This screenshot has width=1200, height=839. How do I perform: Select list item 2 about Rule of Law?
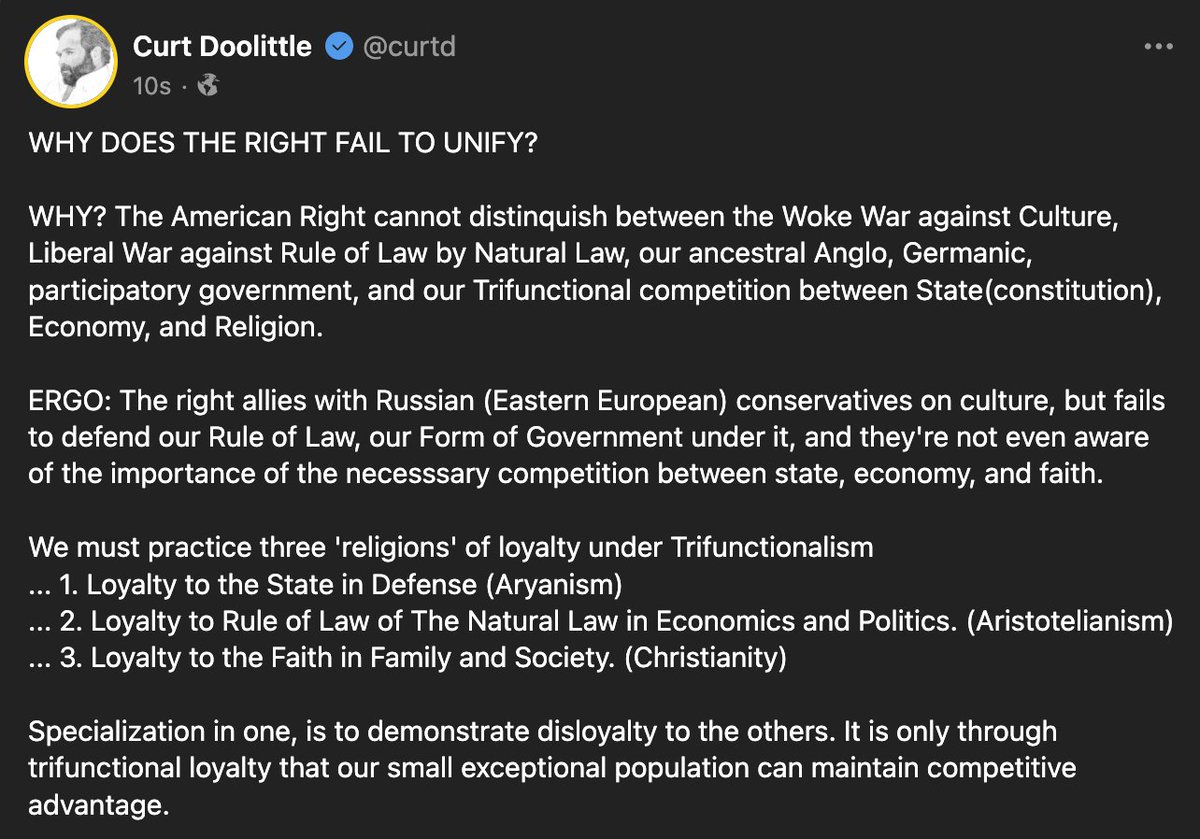pos(600,621)
